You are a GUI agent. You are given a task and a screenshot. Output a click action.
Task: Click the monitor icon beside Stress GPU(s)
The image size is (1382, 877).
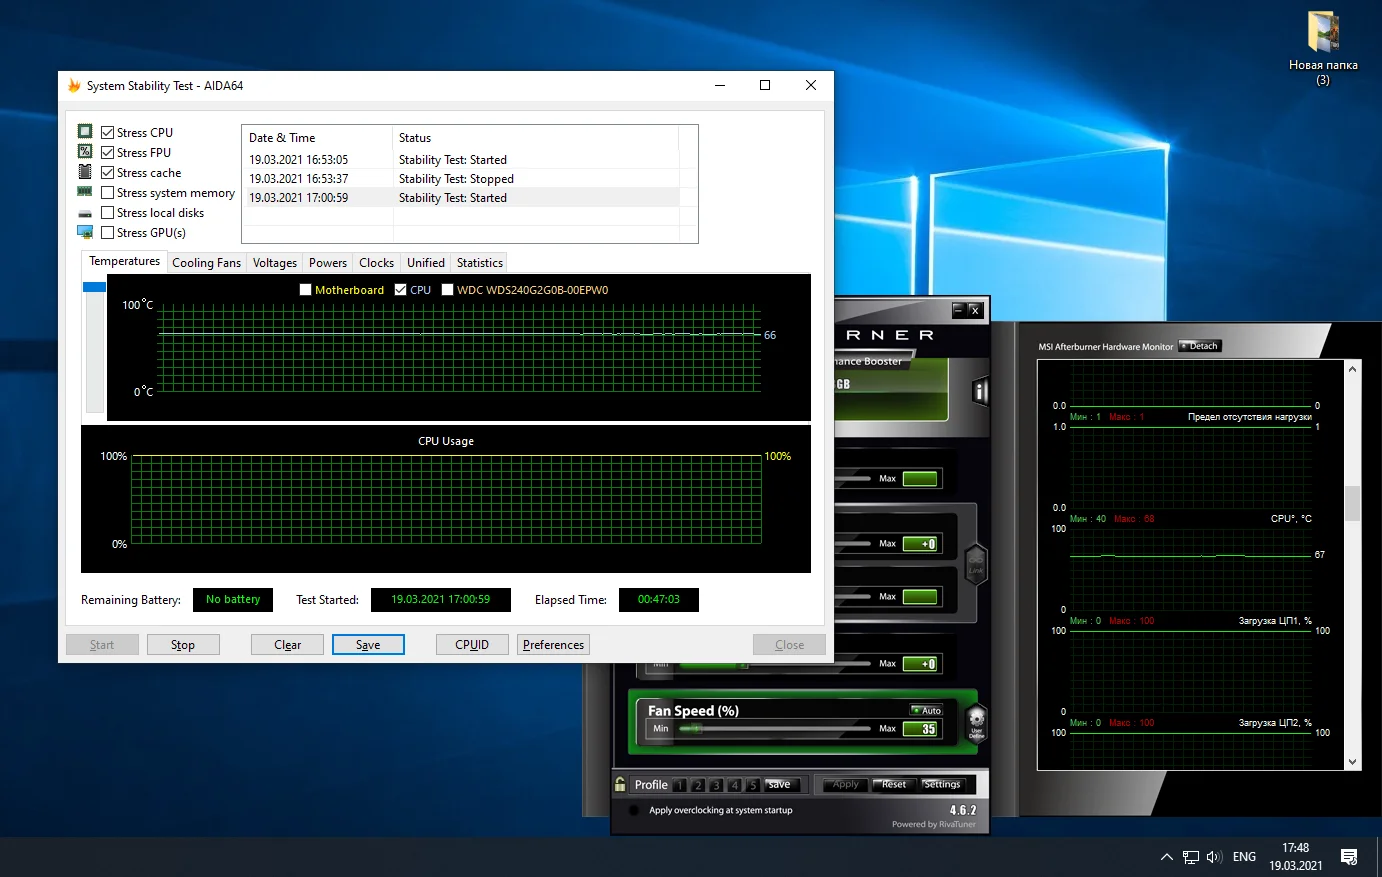(85, 232)
